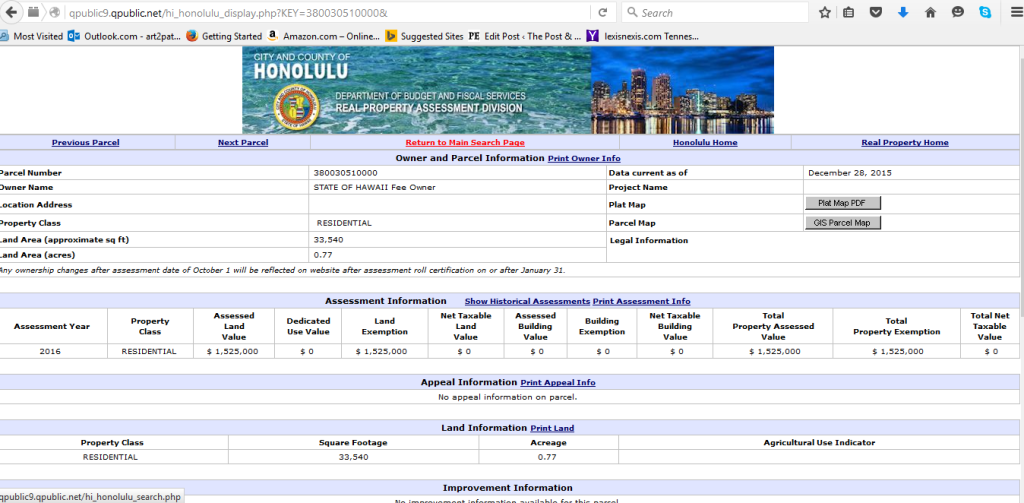Open the downloads arrow icon
This screenshot has width=1024, height=503.
903,13
